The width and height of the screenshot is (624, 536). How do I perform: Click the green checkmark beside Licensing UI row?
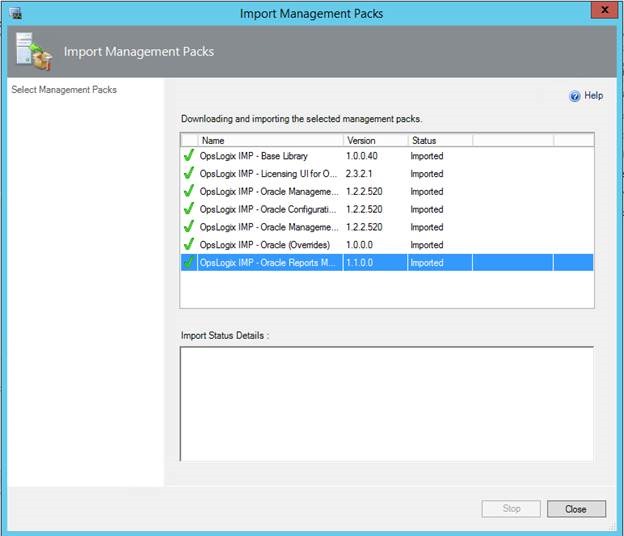point(188,174)
